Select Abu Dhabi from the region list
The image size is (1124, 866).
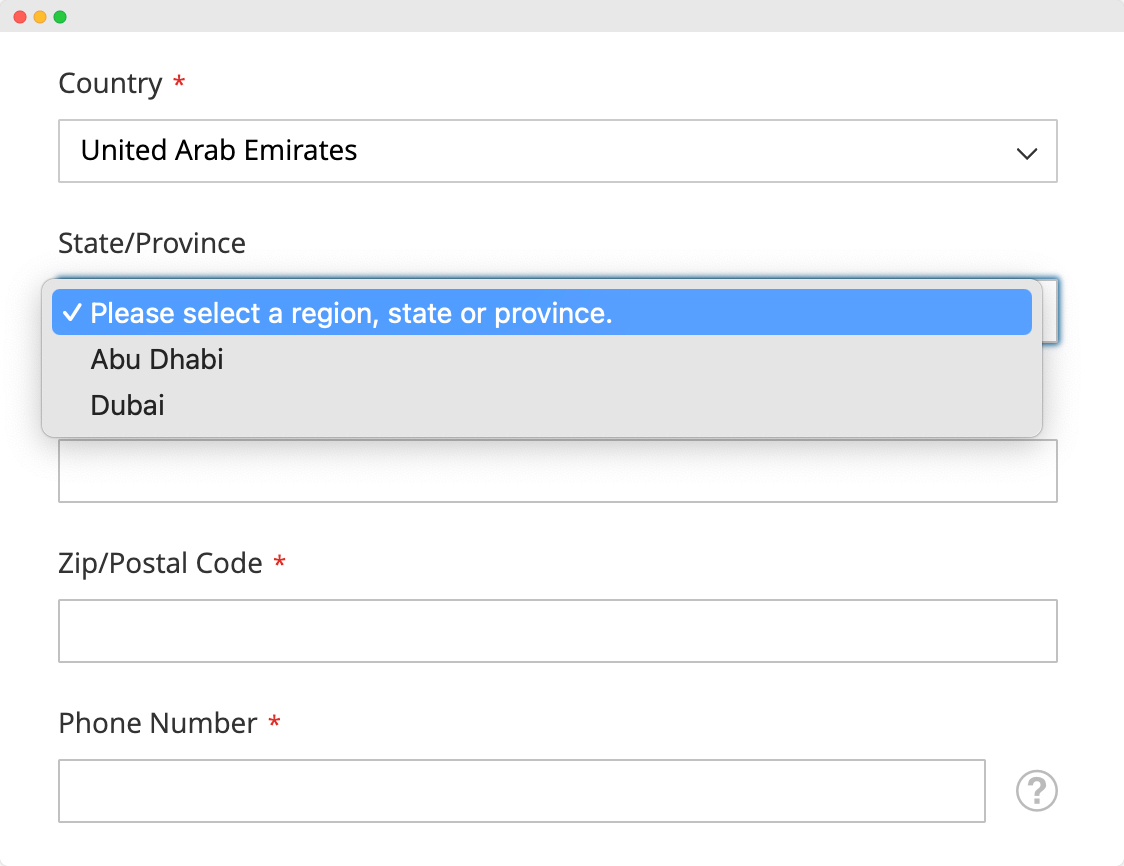pos(157,359)
